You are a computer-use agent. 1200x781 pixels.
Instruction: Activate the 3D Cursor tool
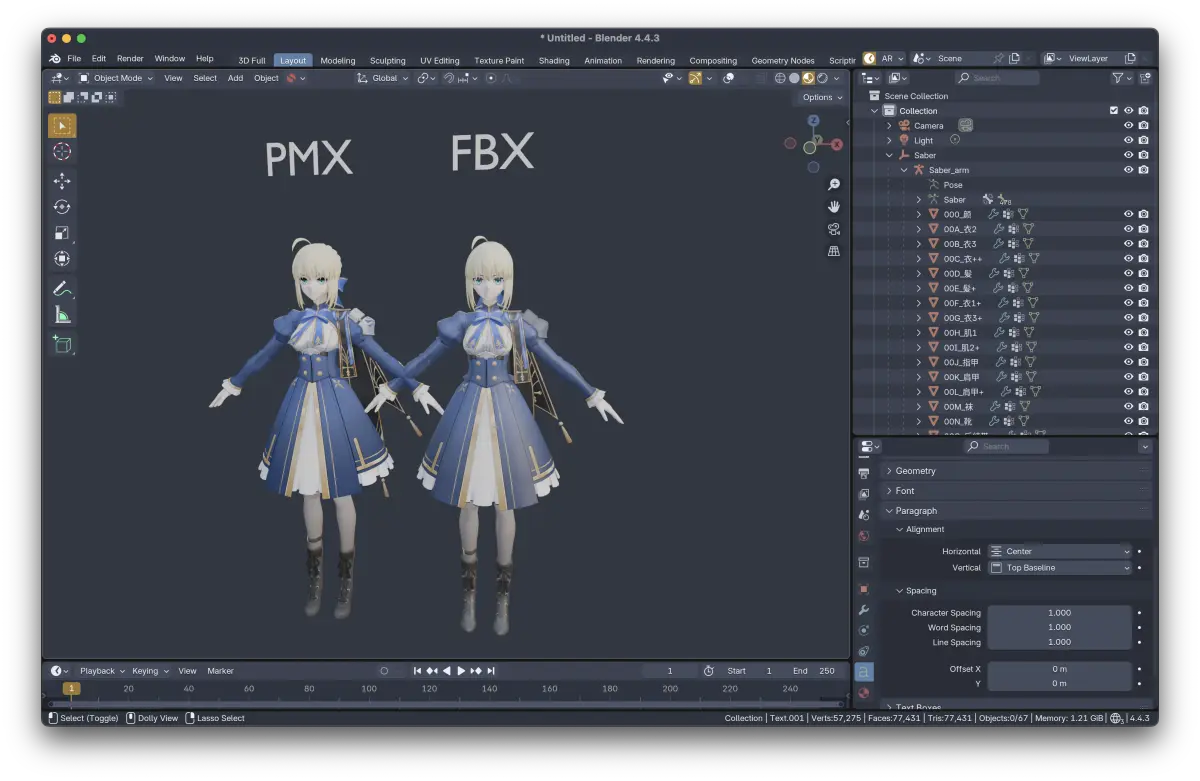tap(62, 151)
